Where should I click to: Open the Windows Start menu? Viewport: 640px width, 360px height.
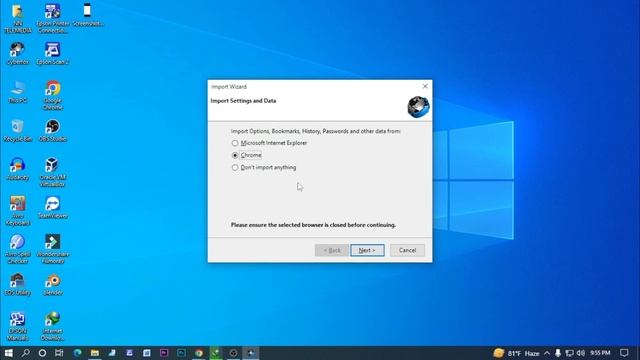point(8,353)
